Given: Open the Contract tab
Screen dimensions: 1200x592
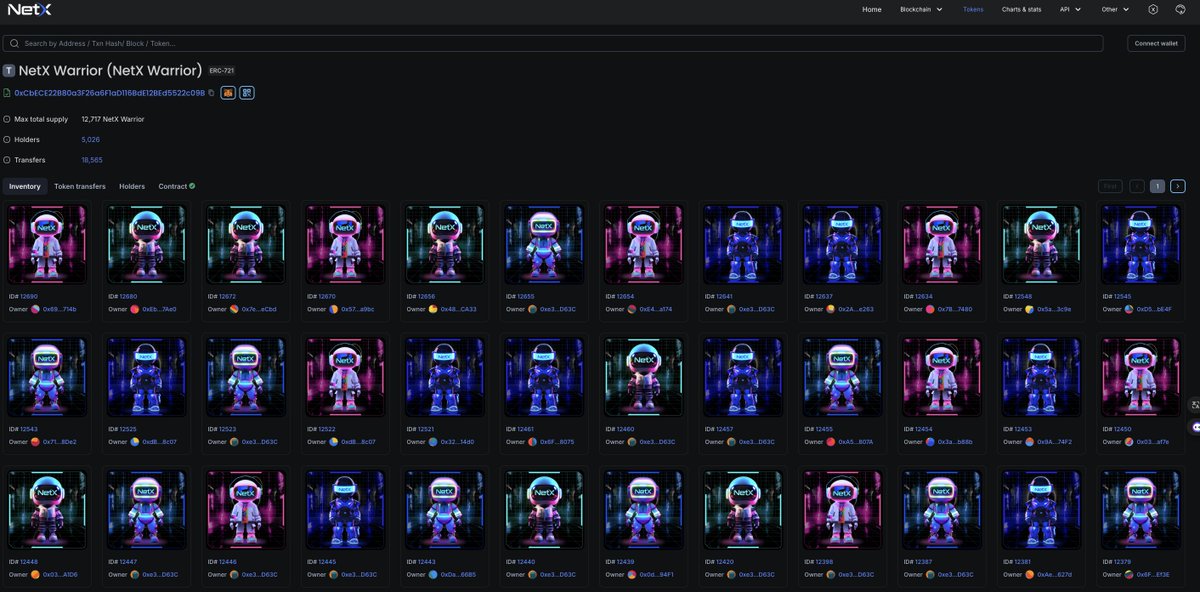Looking at the screenshot, I should click(176, 186).
